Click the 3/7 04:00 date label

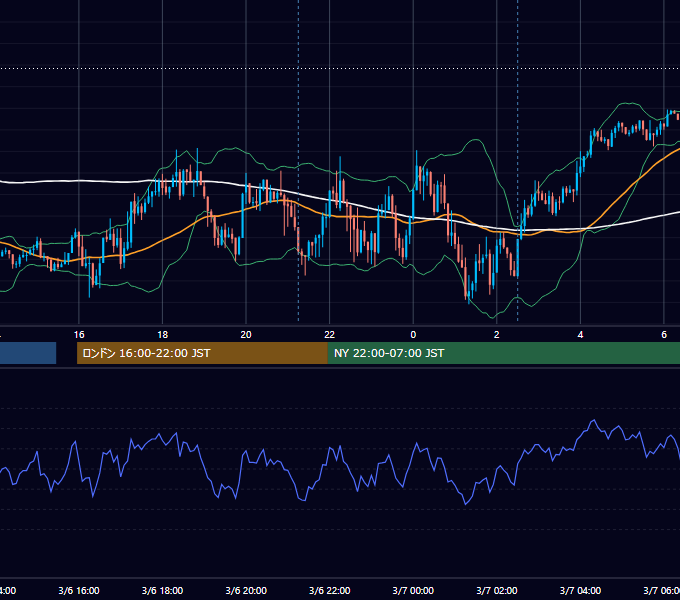pyautogui.click(x=580, y=590)
